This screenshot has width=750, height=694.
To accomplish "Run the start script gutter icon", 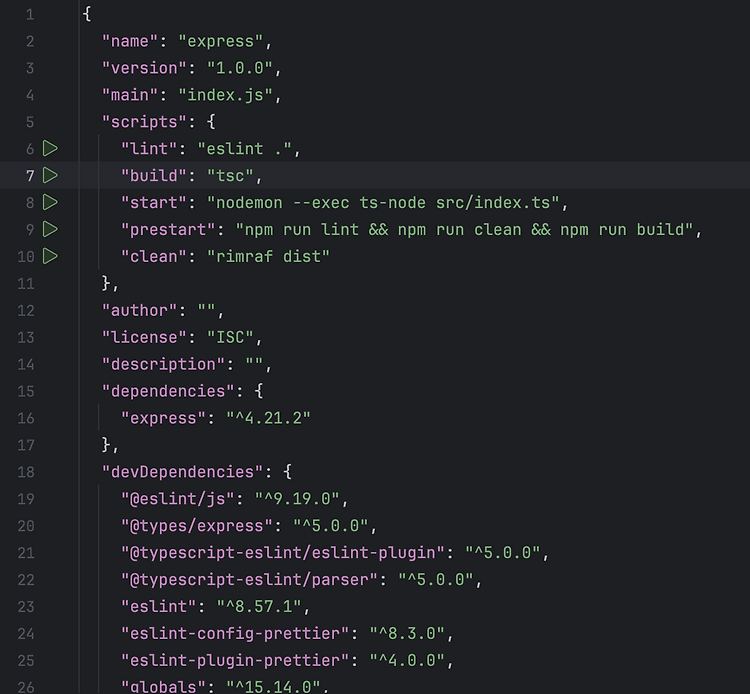I will (x=50, y=202).
